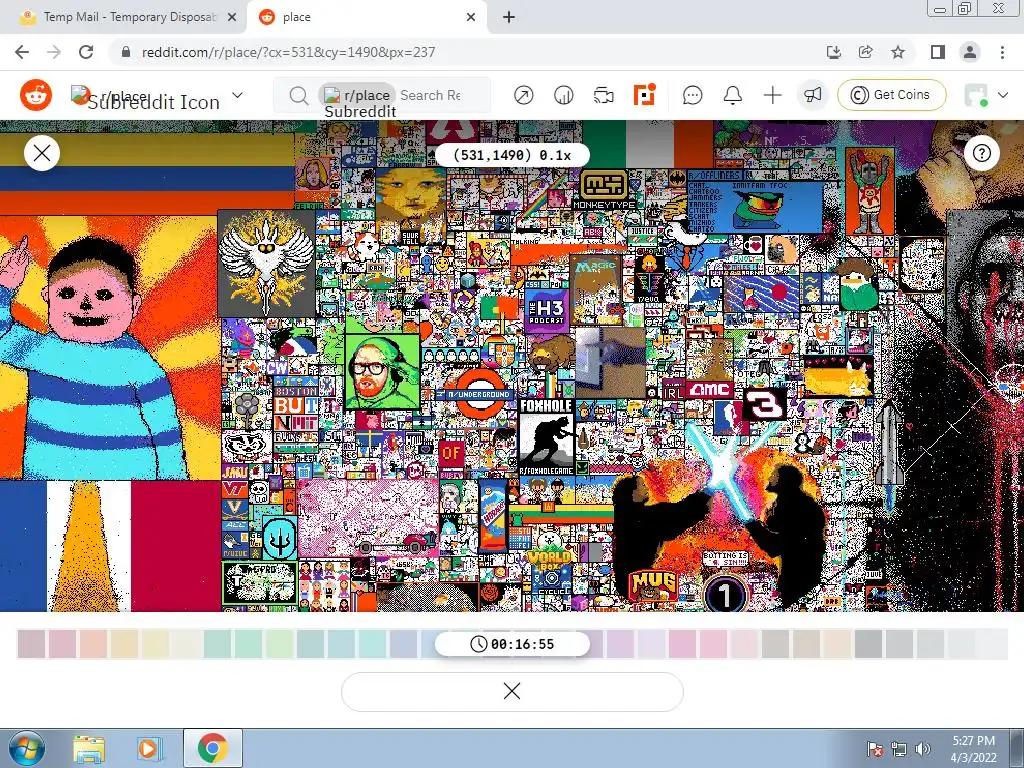Click the install app icon in address bar
The height and width of the screenshot is (768, 1024).
coord(834,52)
